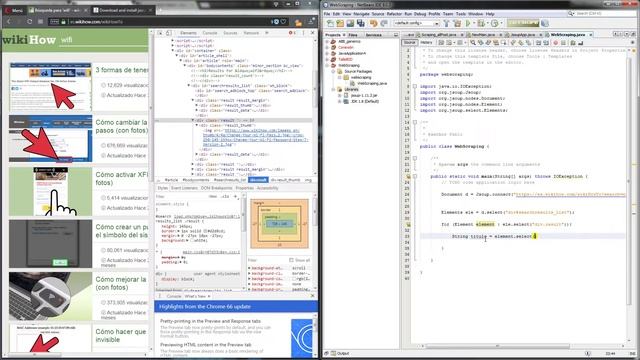Switch to Network tab in DevTools
This screenshot has height=360, width=640.
(x=251, y=33)
